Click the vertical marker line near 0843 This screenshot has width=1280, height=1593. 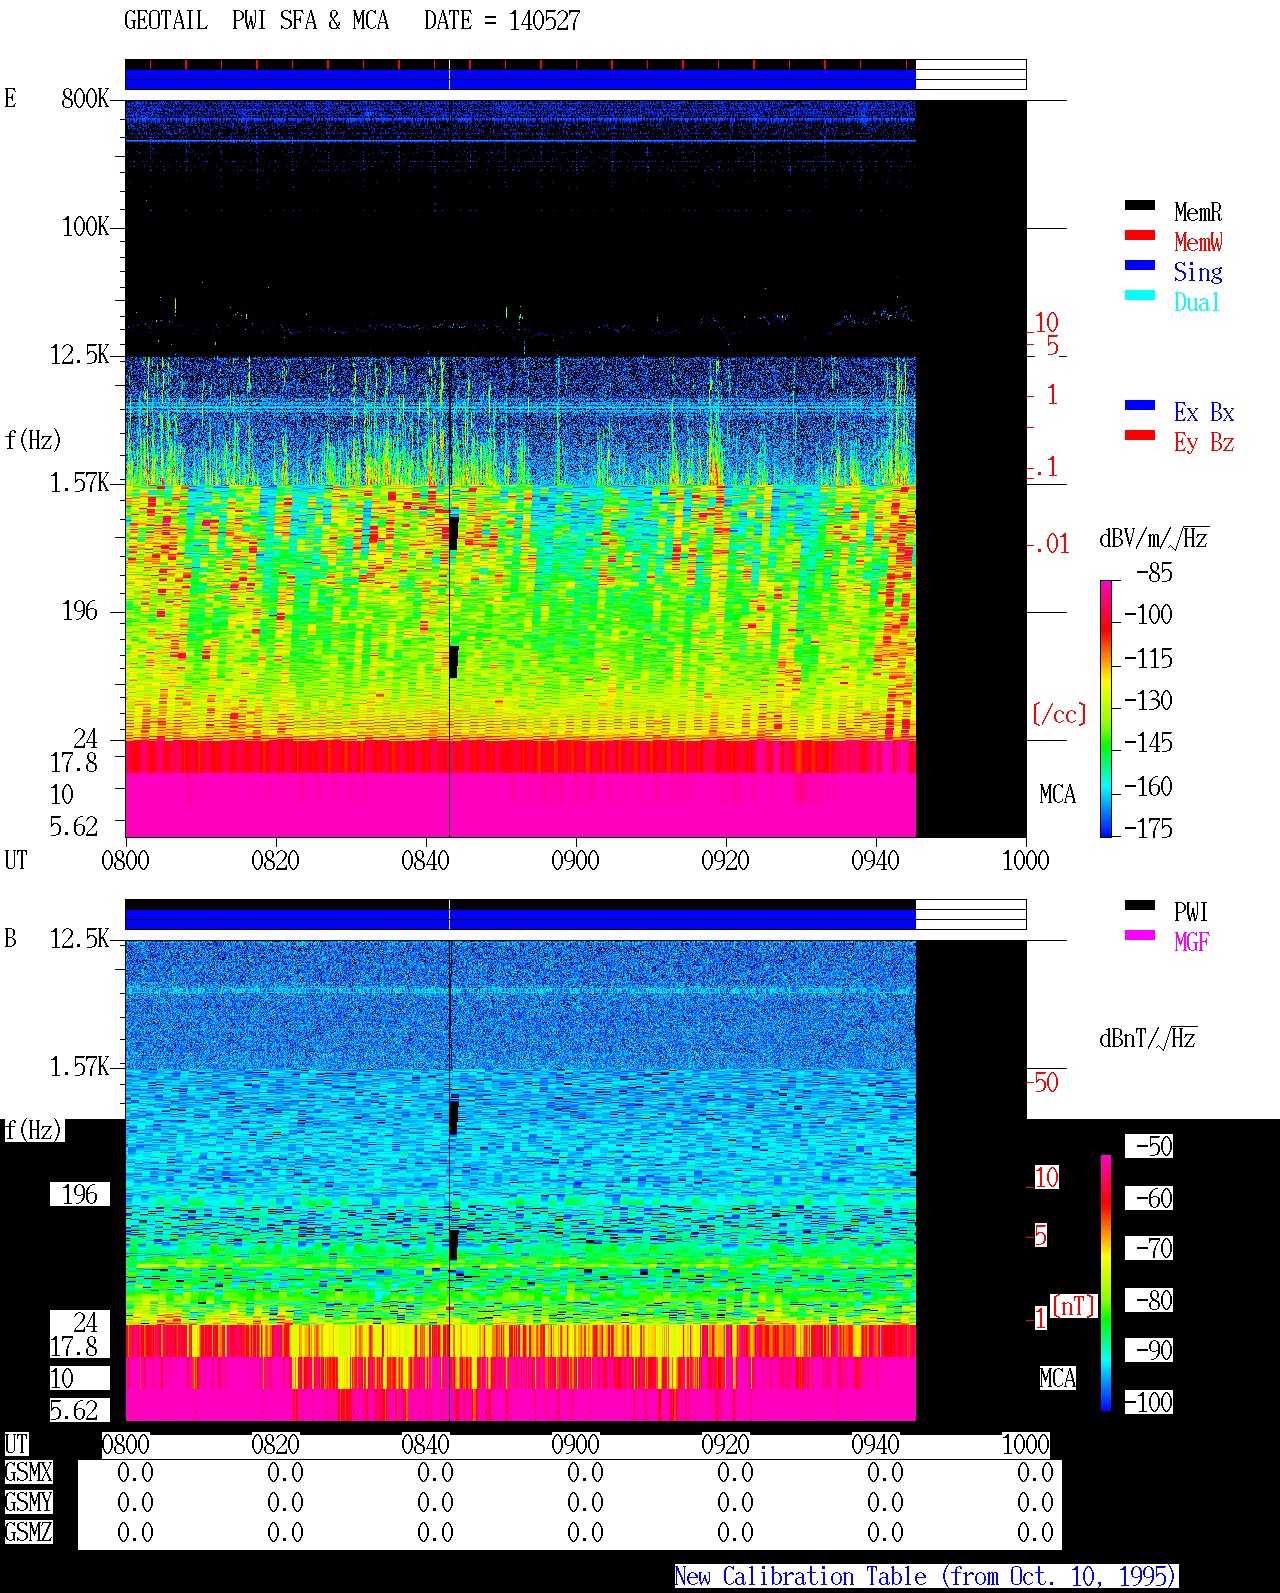pos(449,468)
